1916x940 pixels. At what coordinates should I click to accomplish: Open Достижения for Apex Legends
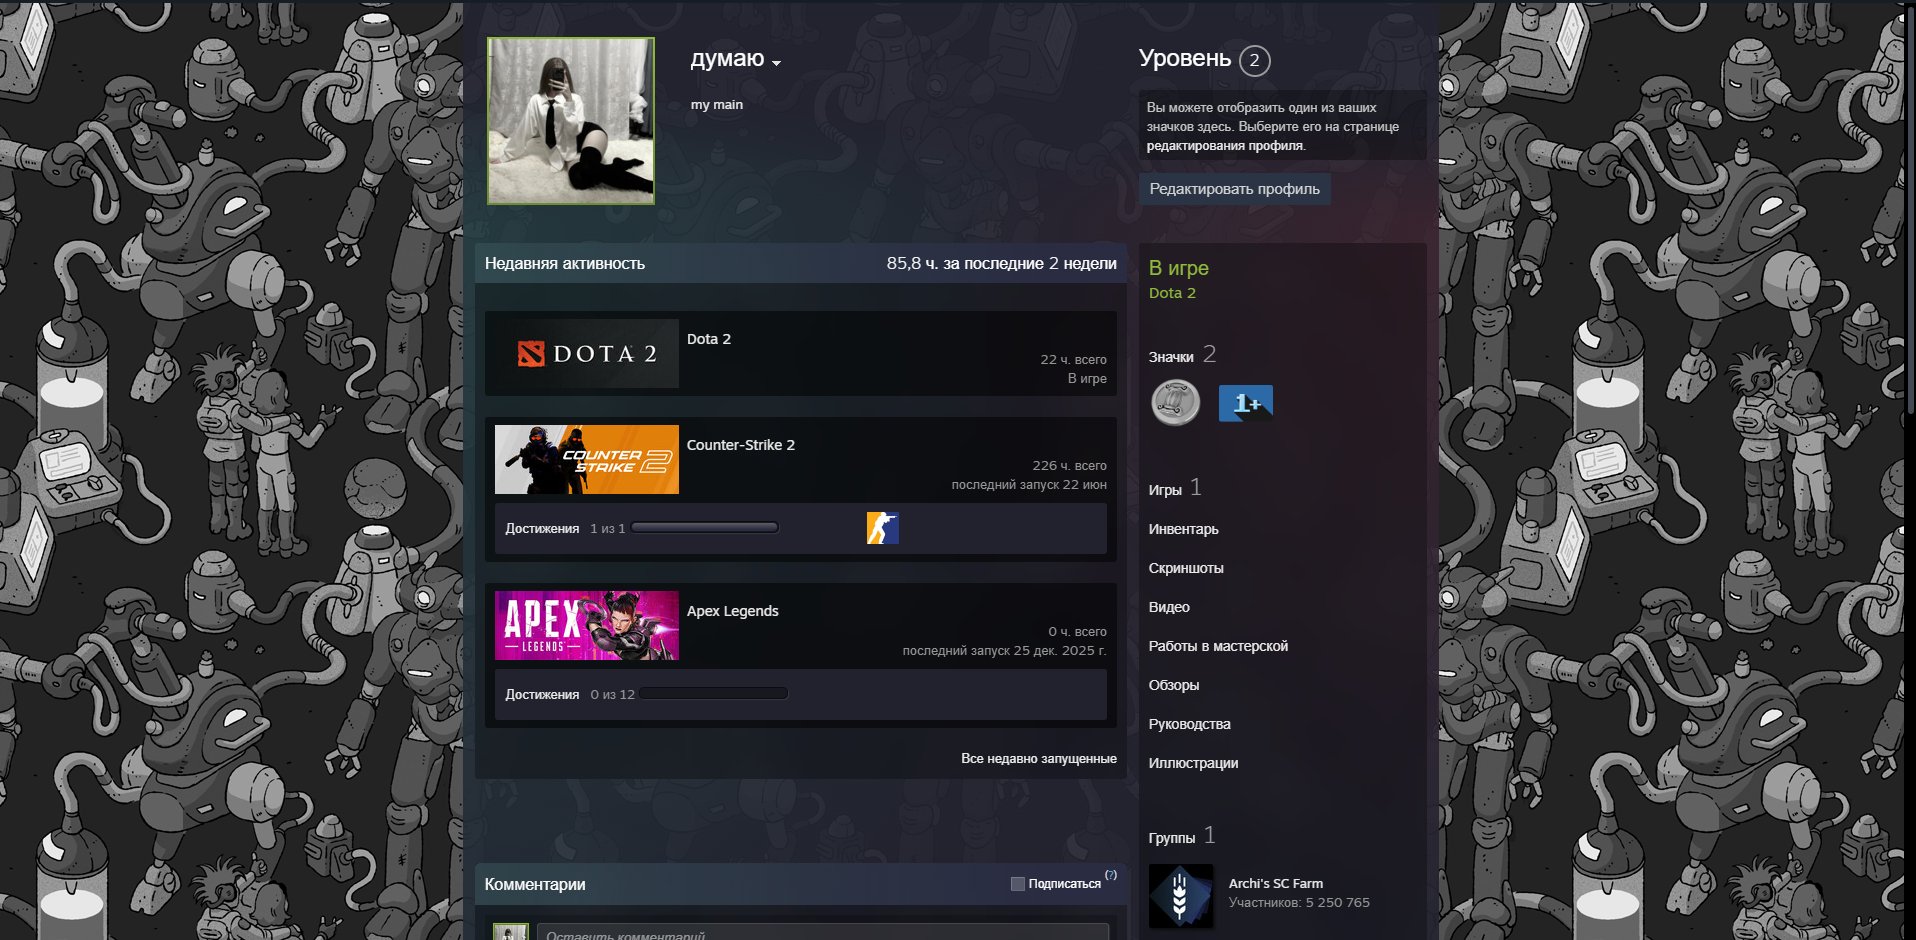click(x=542, y=694)
